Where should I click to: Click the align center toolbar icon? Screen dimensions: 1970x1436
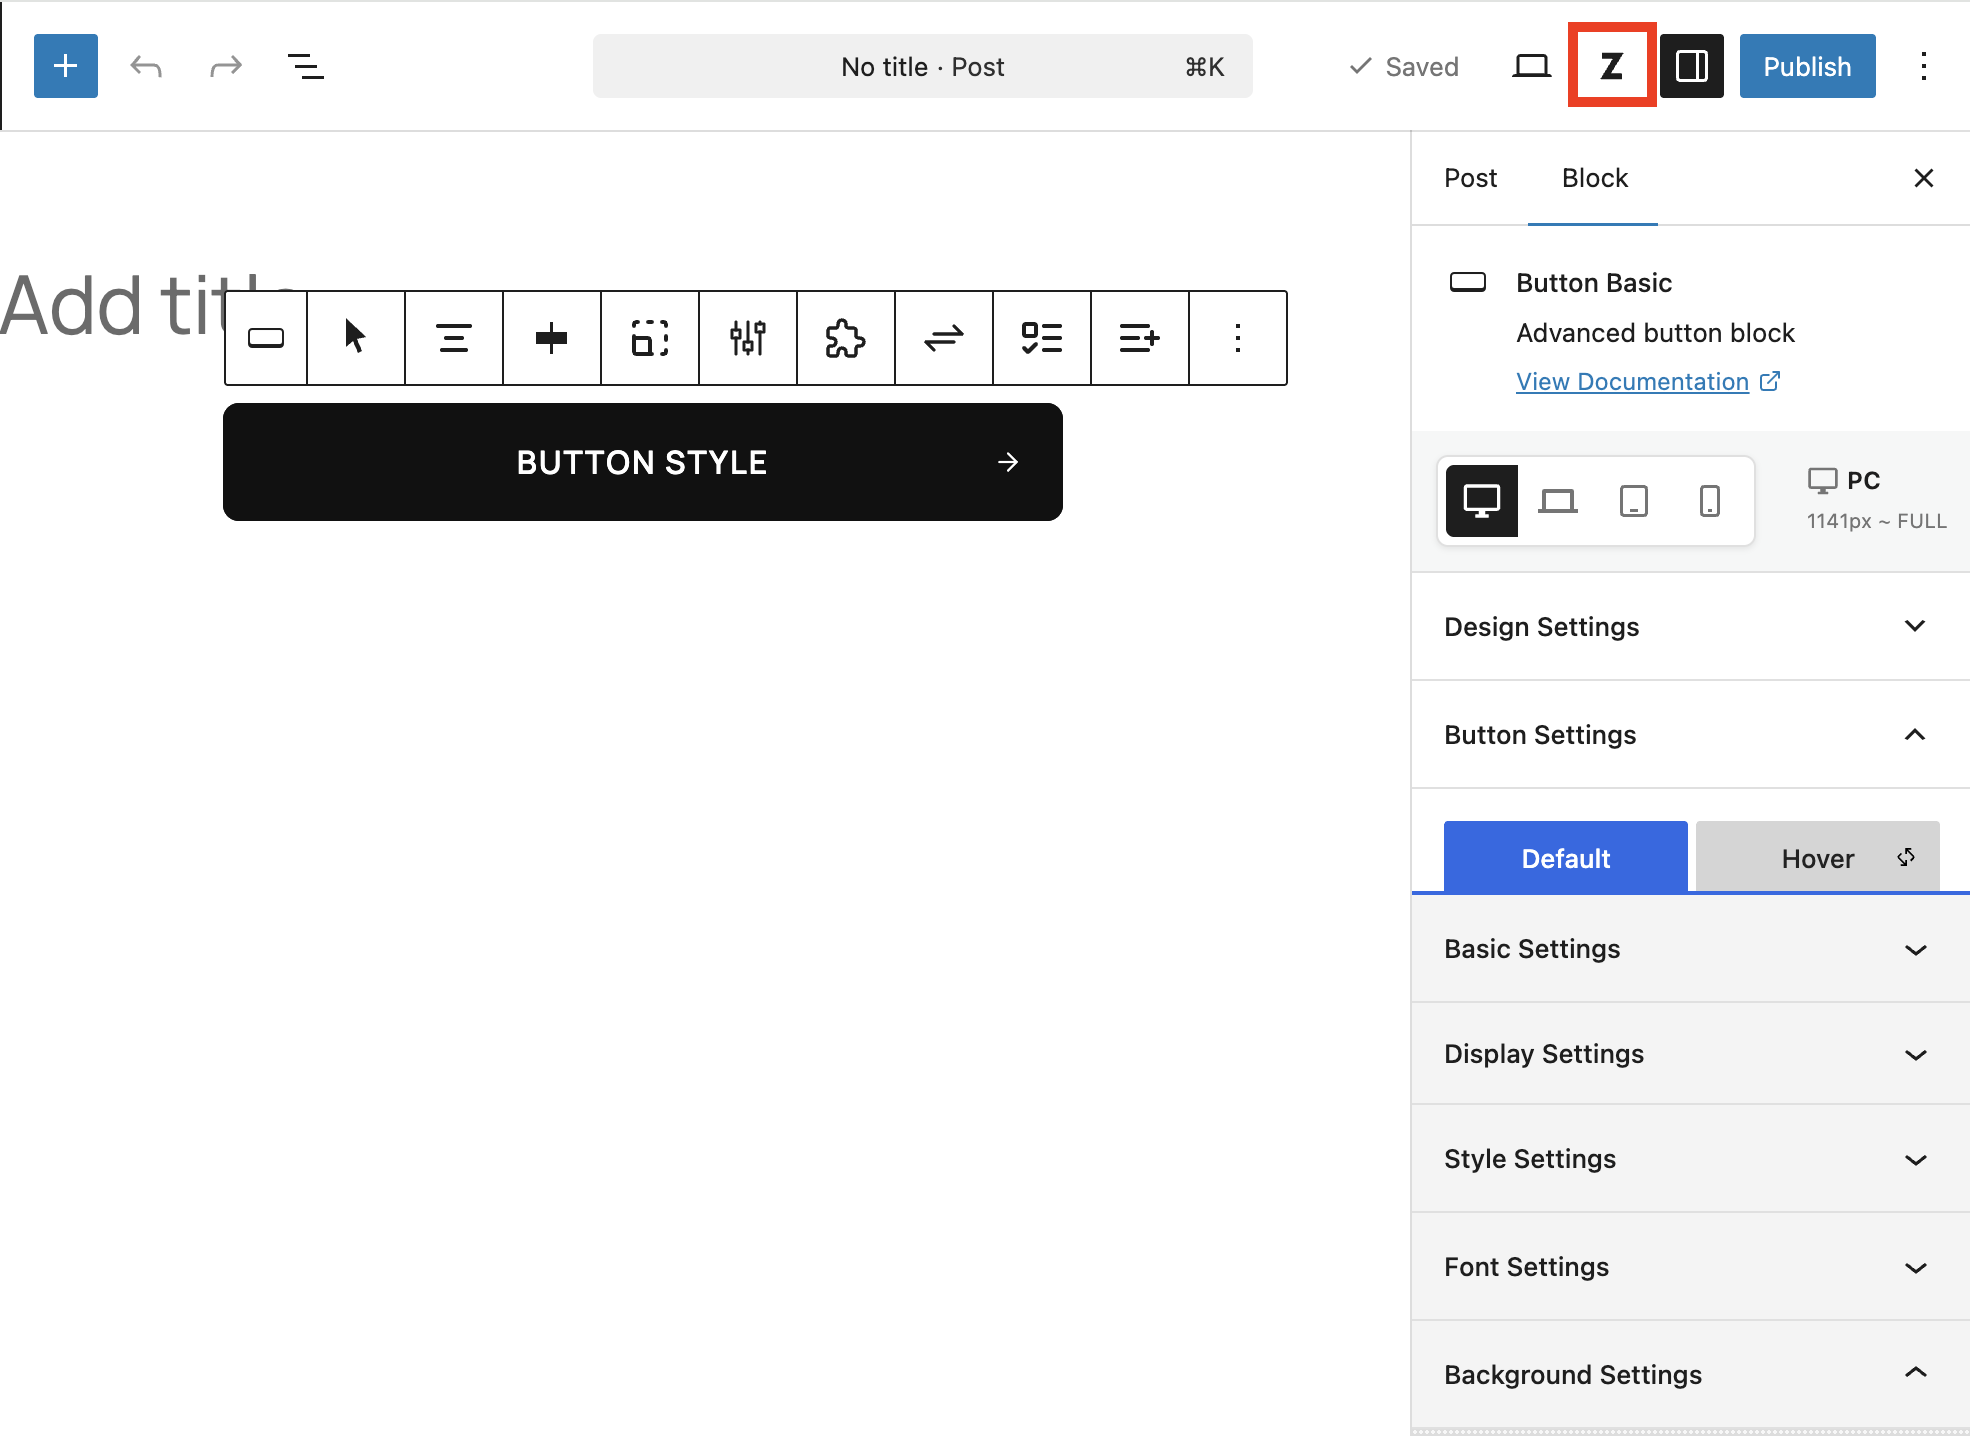point(453,338)
